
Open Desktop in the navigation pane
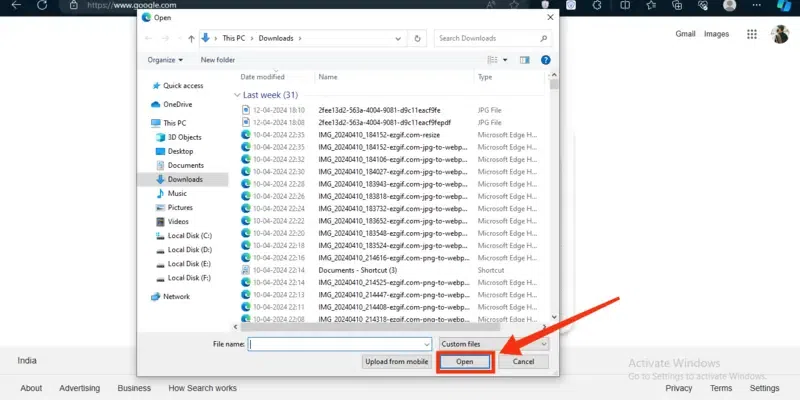[174, 152]
